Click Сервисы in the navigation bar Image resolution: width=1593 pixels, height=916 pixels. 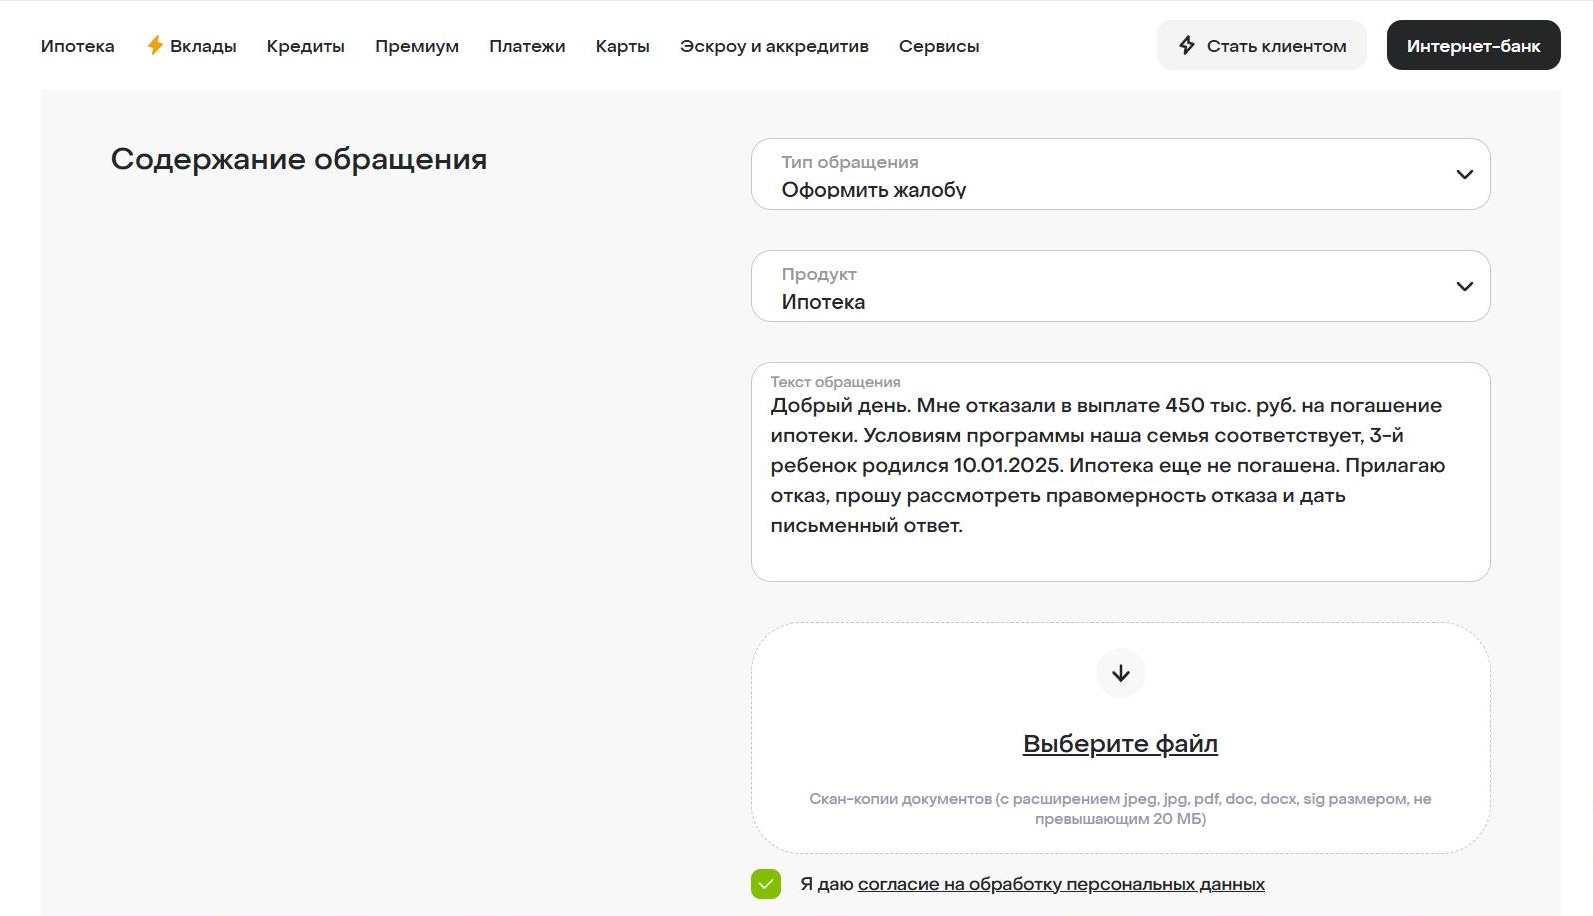coord(938,46)
